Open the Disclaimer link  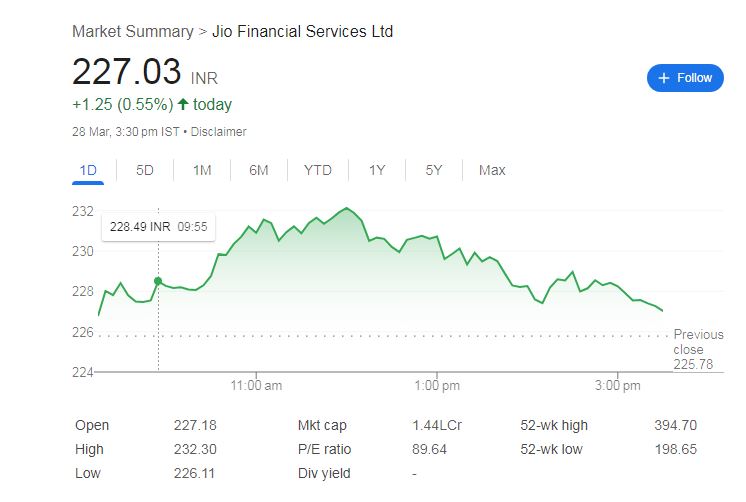point(218,132)
